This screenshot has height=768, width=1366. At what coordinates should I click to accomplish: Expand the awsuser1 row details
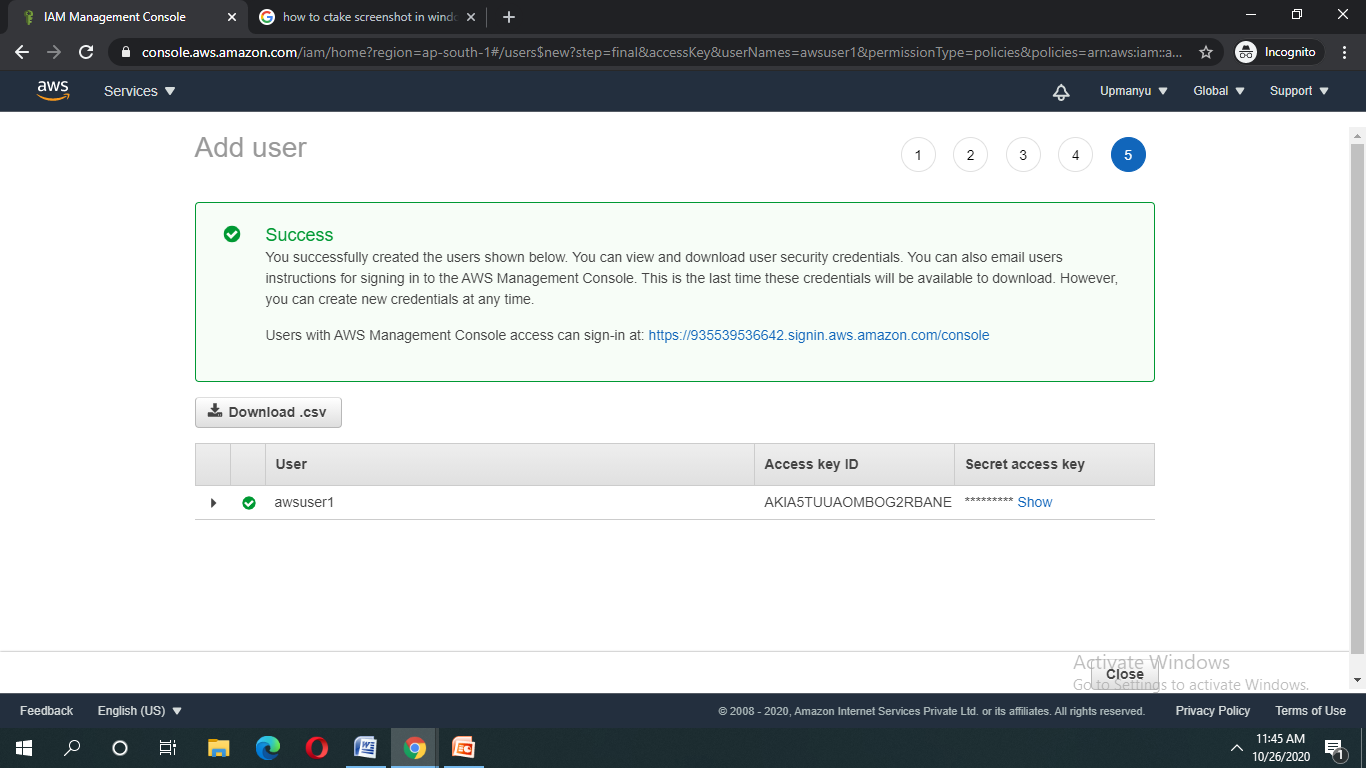click(213, 503)
